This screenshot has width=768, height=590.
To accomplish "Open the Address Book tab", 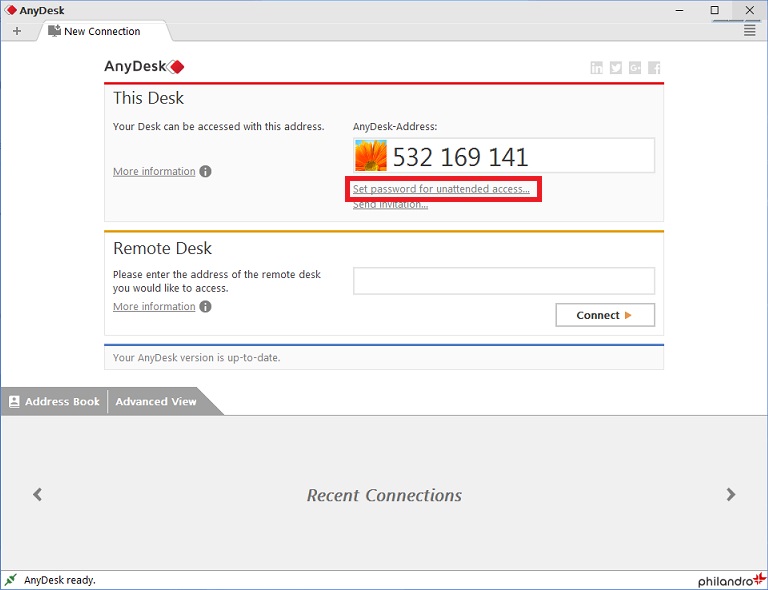I will (x=54, y=401).
